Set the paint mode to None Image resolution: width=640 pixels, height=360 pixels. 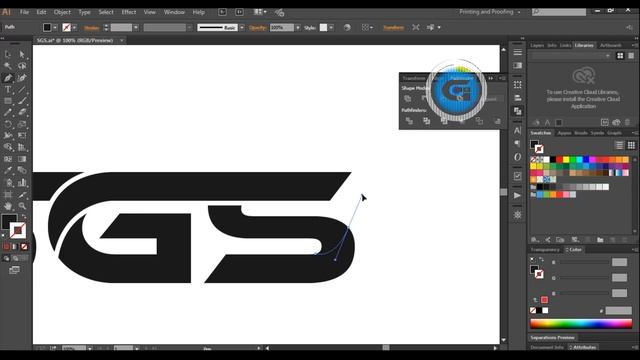pyautogui.click(x=24, y=247)
